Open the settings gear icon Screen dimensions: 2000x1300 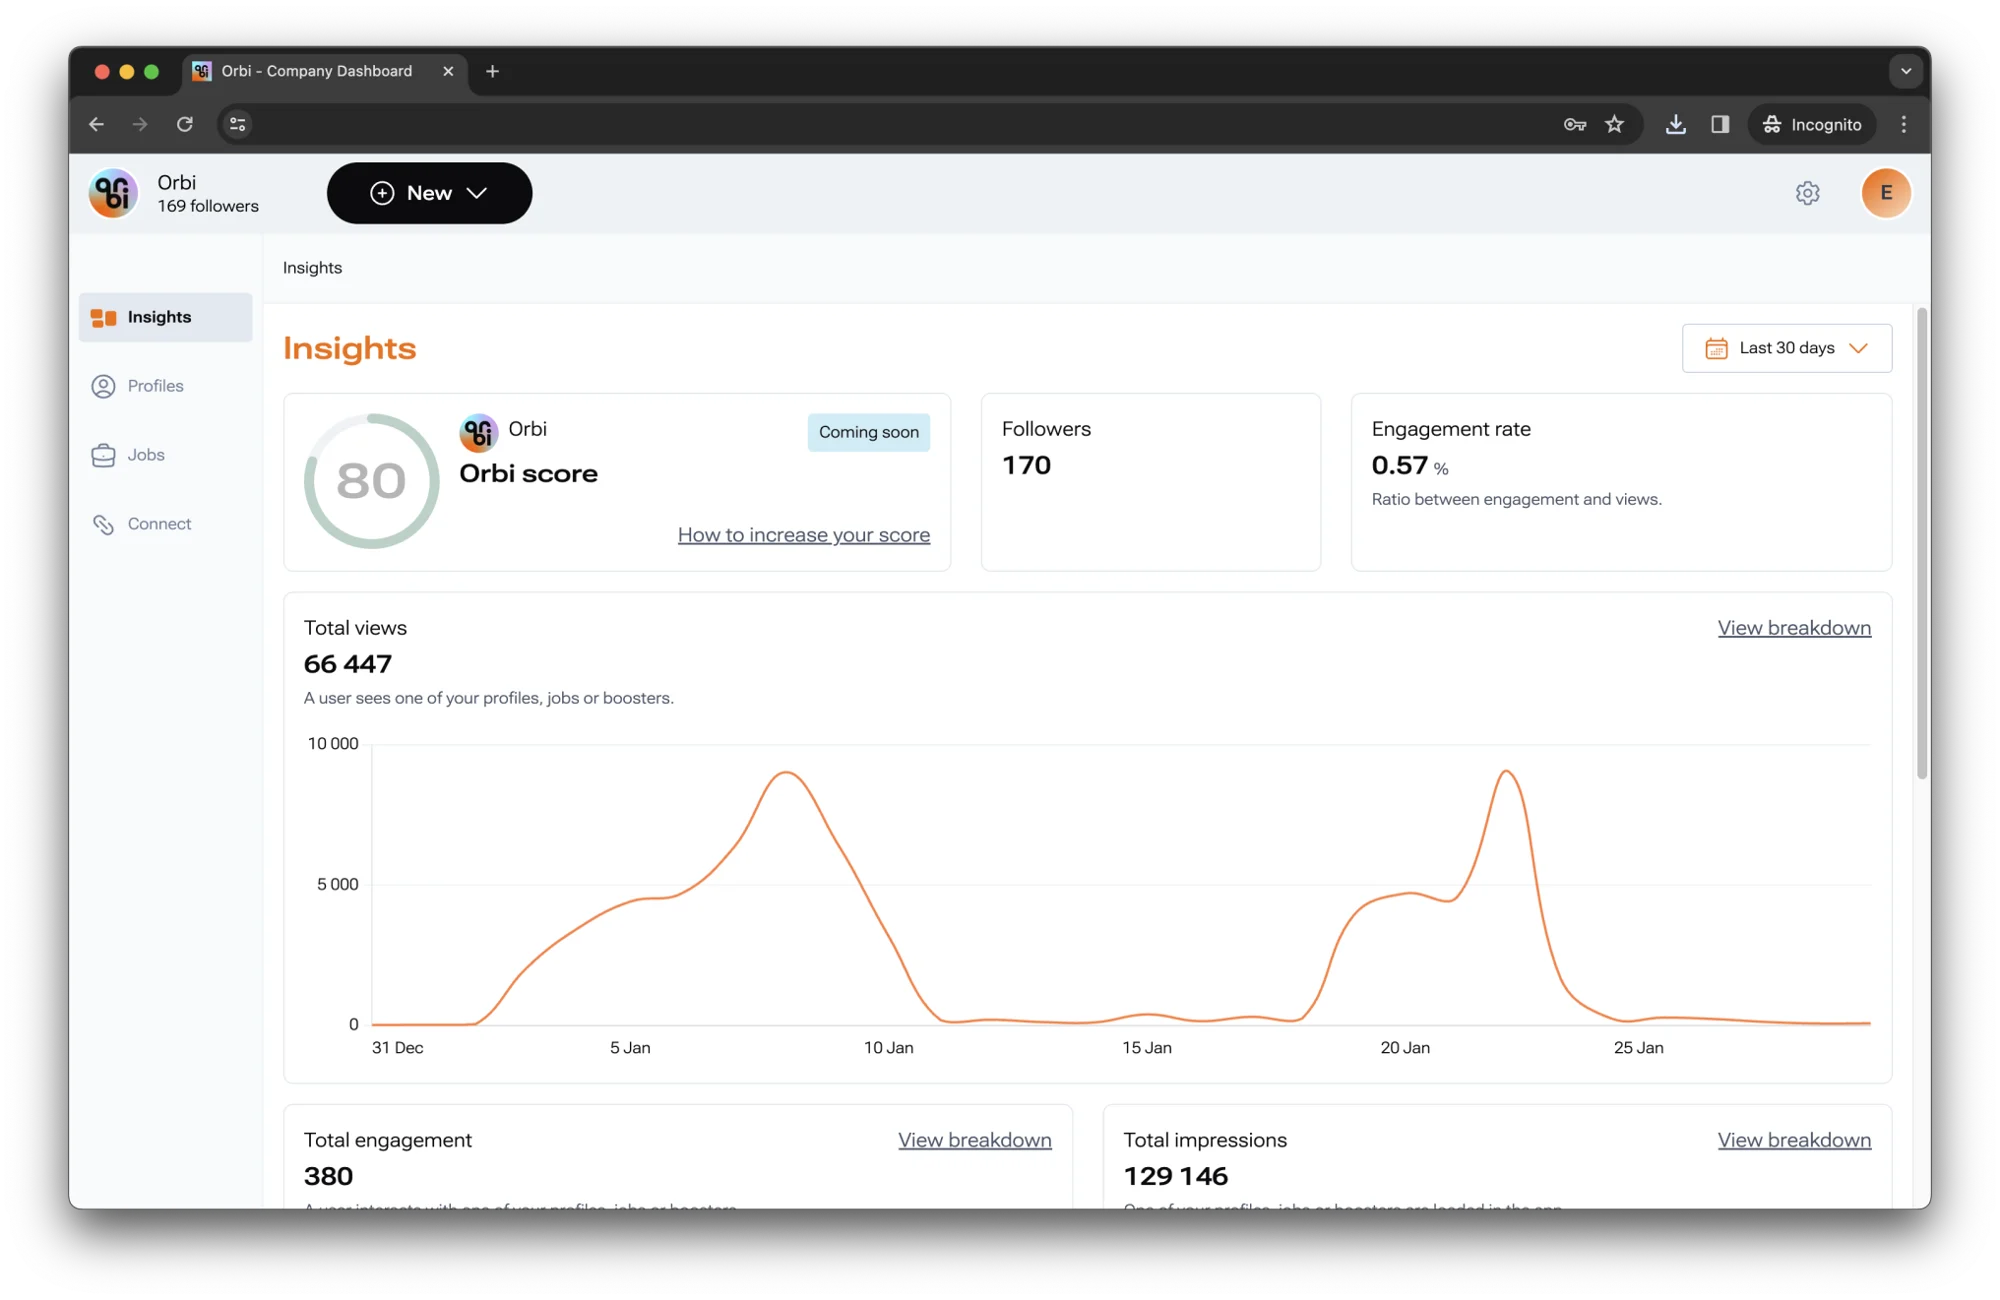1807,193
